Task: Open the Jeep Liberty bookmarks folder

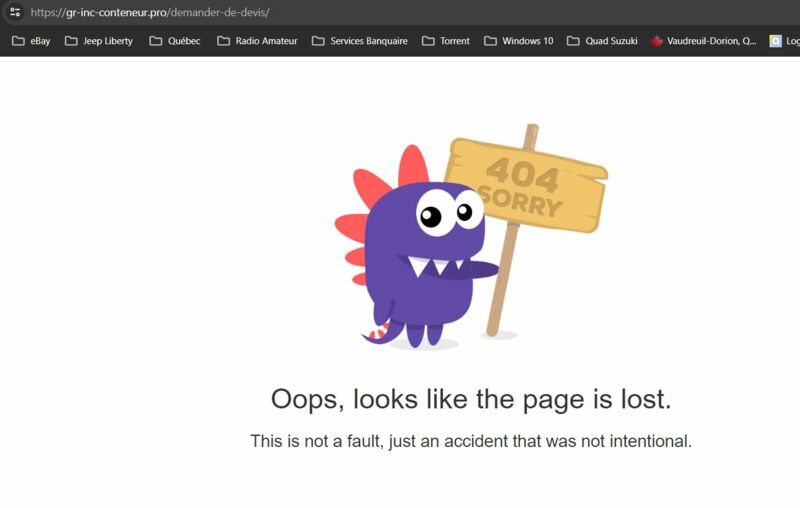Action: tap(99, 41)
